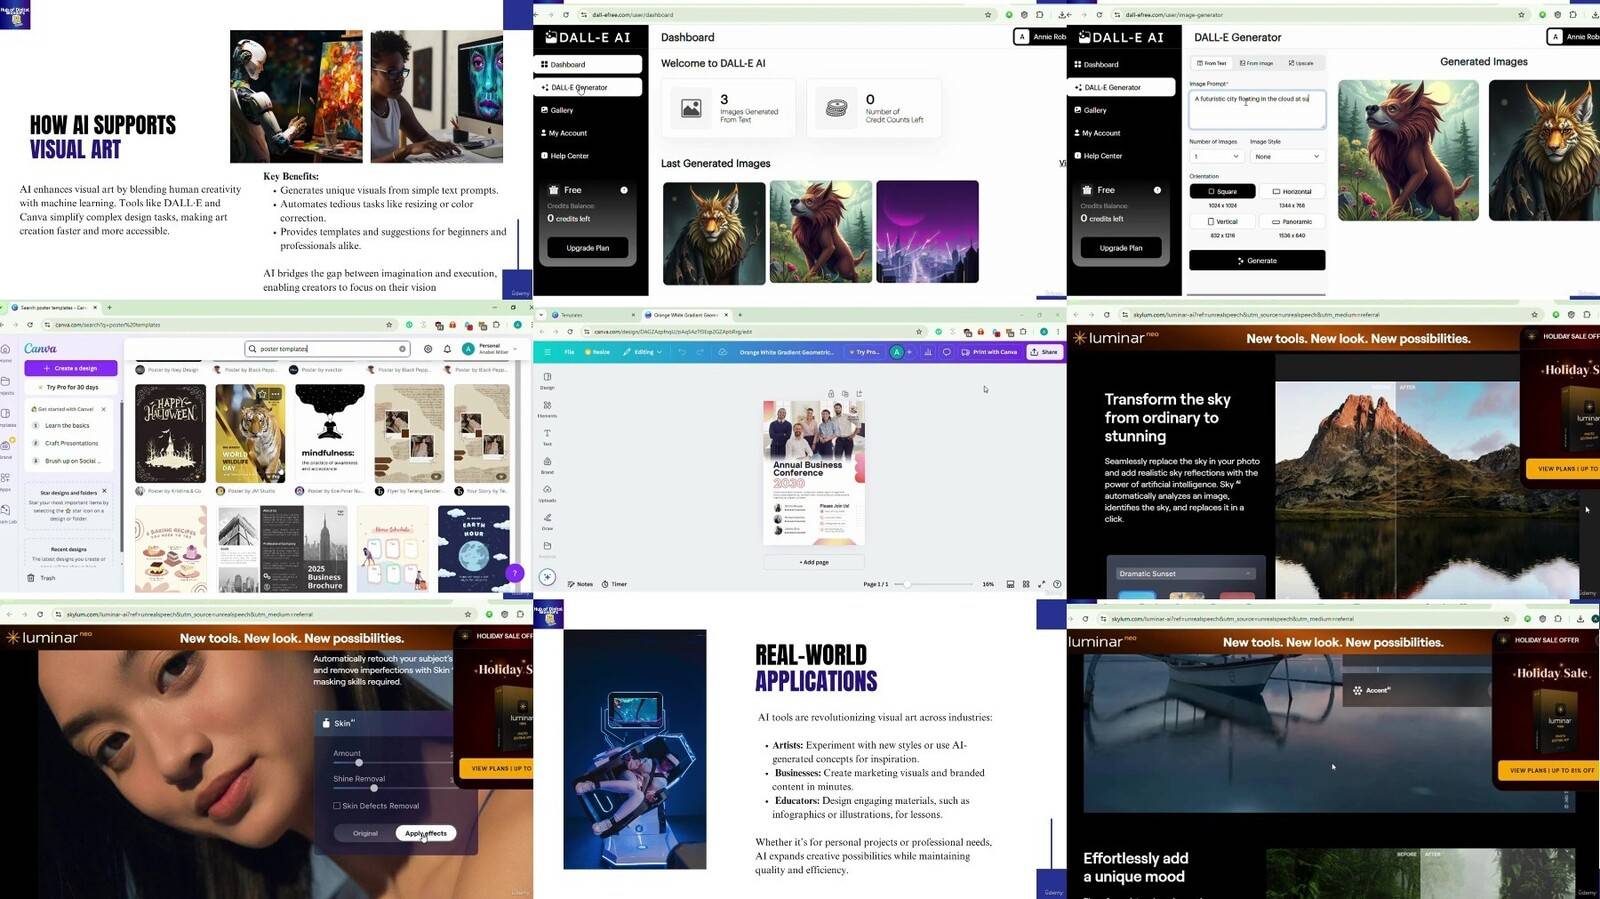This screenshot has height=899, width=1600.
Task: Switch to the From Image tab
Action: [x=1257, y=63]
